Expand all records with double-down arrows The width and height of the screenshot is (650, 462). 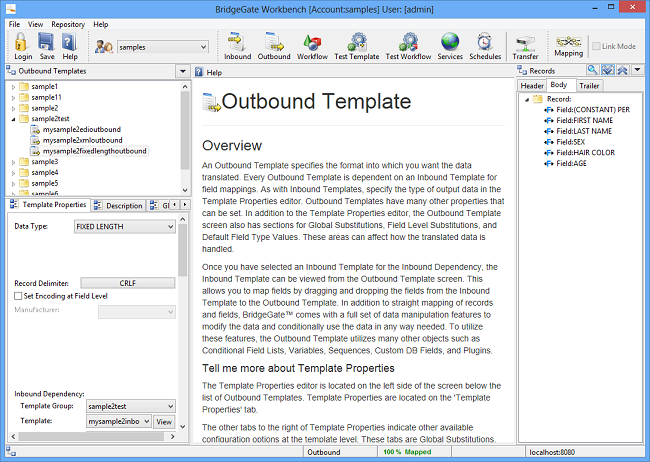(608, 70)
